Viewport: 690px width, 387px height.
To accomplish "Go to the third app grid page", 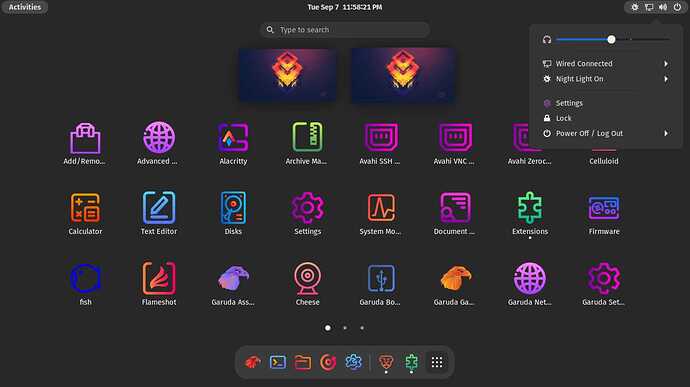I will tap(362, 328).
